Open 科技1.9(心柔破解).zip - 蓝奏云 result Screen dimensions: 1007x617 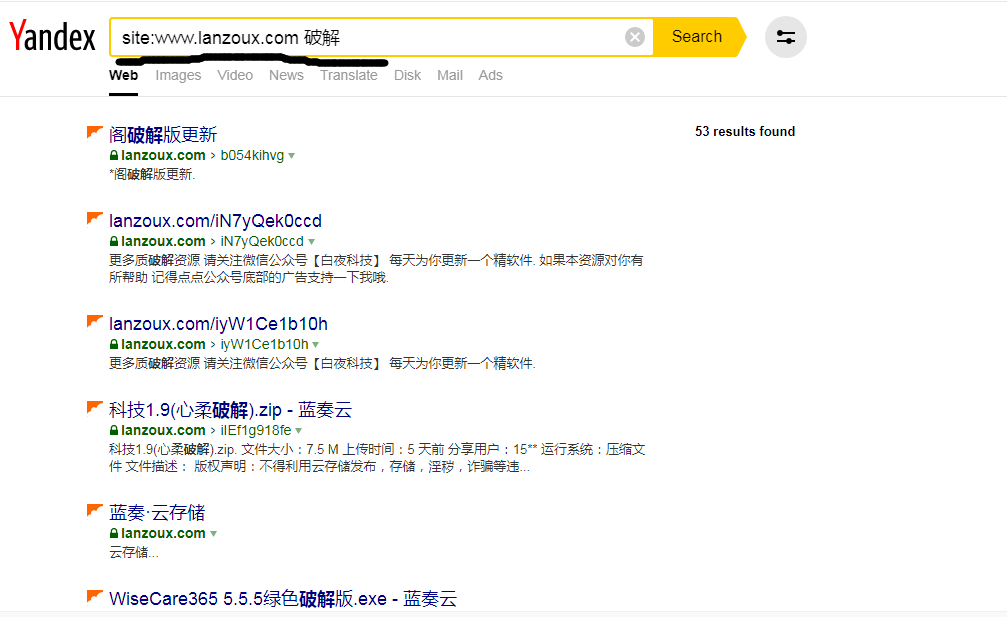pyautogui.click(x=231, y=410)
